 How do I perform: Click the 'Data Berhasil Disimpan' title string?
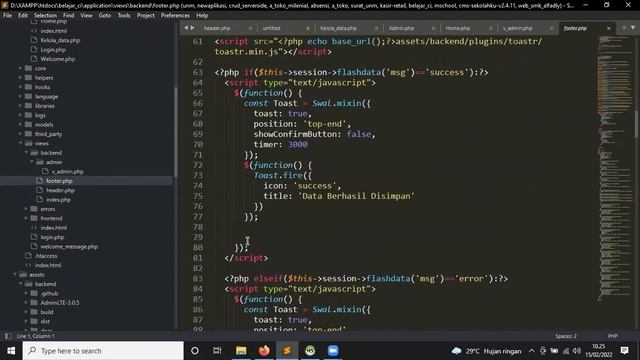pyautogui.click(x=356, y=196)
